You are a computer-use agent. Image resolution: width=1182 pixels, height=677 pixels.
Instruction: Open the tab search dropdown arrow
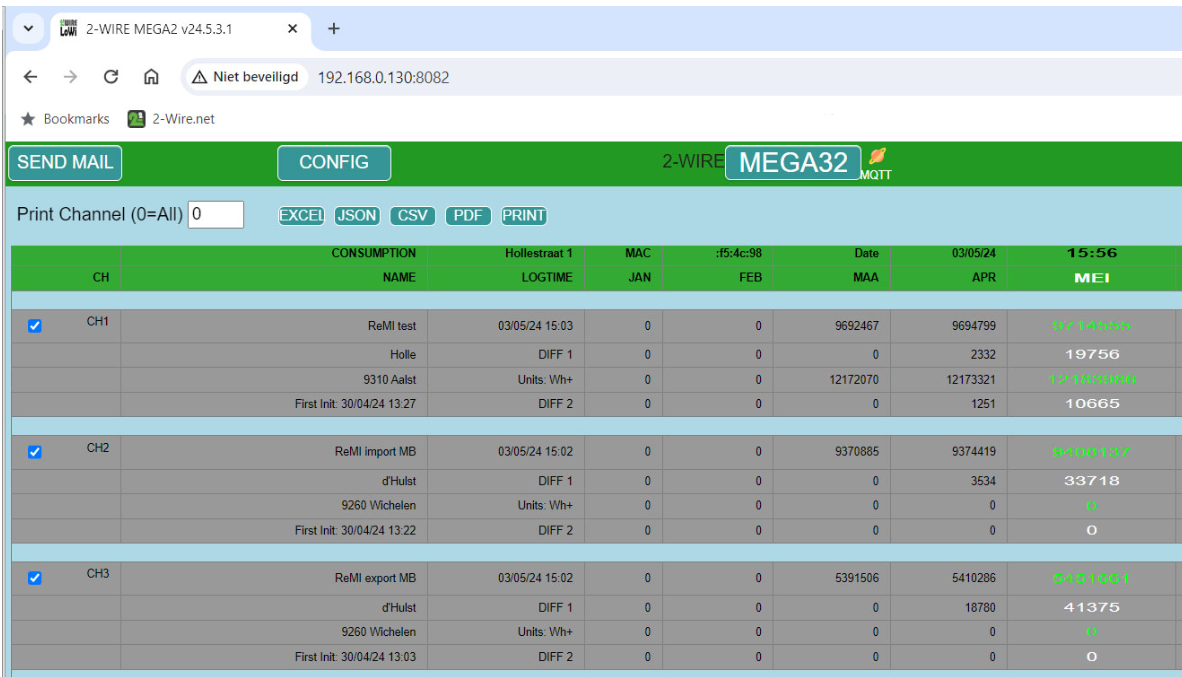point(28,29)
